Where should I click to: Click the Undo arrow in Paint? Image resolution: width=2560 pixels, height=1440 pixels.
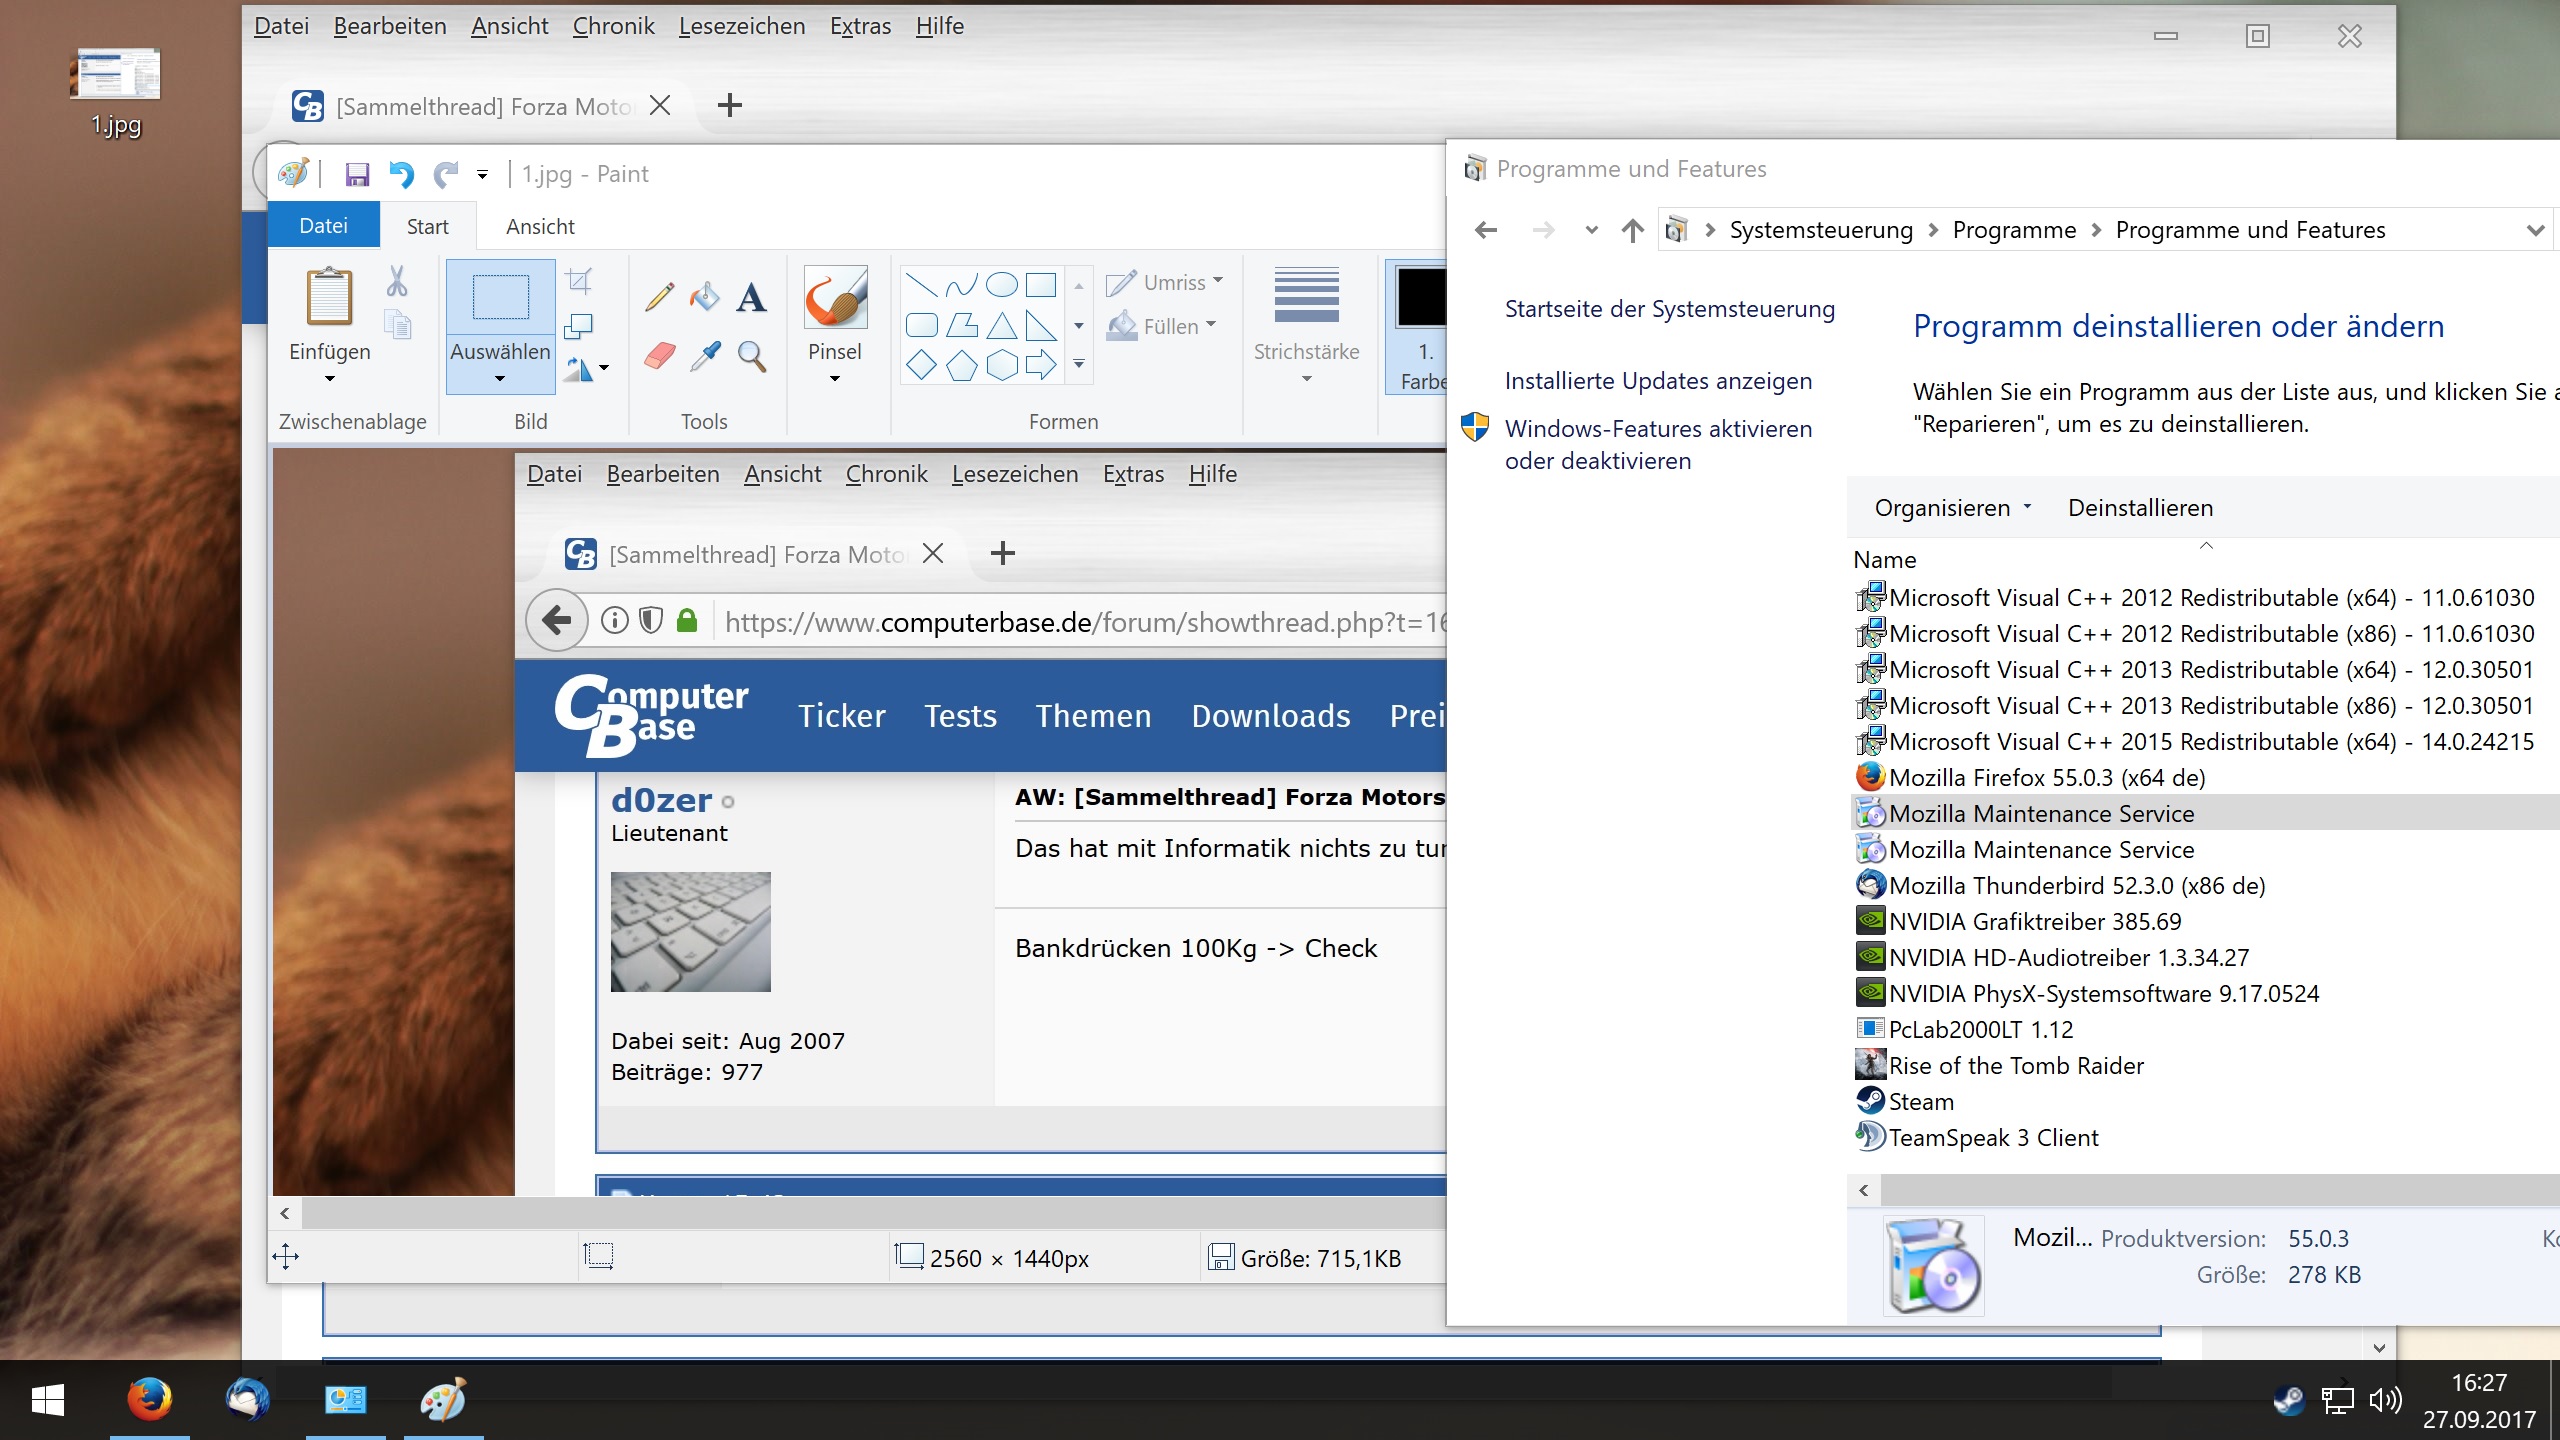point(401,175)
